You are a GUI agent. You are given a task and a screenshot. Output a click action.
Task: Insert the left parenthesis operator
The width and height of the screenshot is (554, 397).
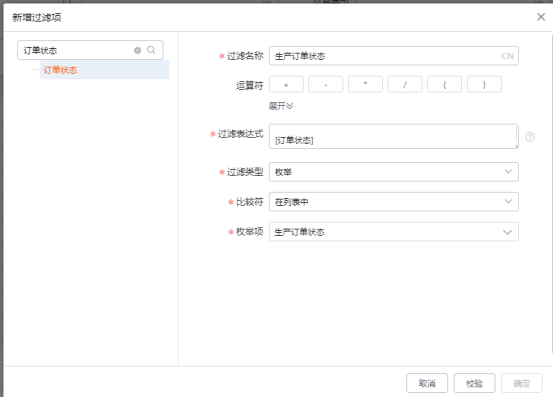pyautogui.click(x=444, y=85)
